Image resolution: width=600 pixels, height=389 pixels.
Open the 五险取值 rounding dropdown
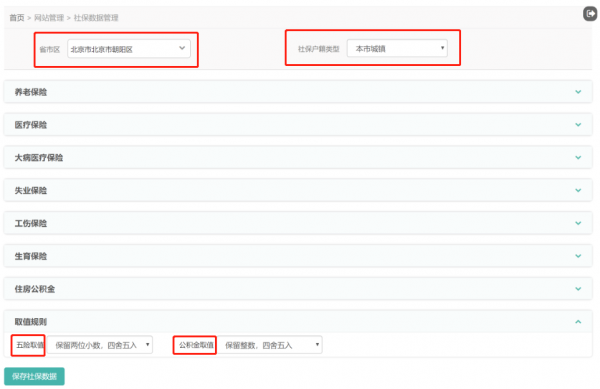coord(99,345)
